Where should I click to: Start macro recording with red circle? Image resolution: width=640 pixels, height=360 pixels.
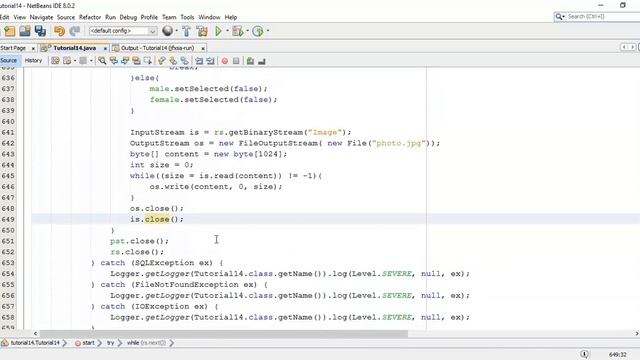click(x=224, y=61)
